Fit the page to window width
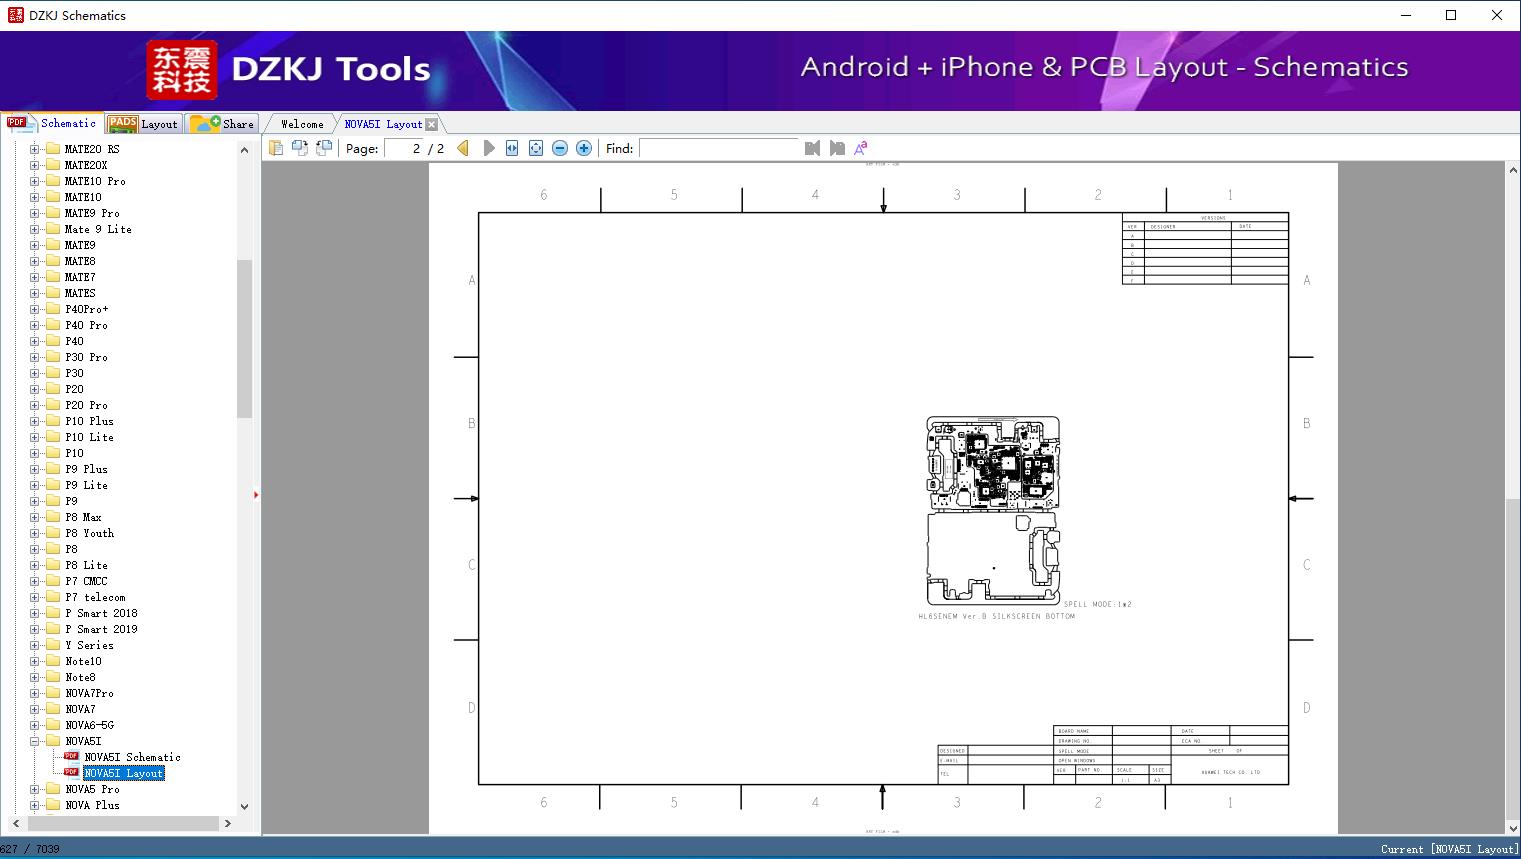The width and height of the screenshot is (1521, 859). coord(512,148)
